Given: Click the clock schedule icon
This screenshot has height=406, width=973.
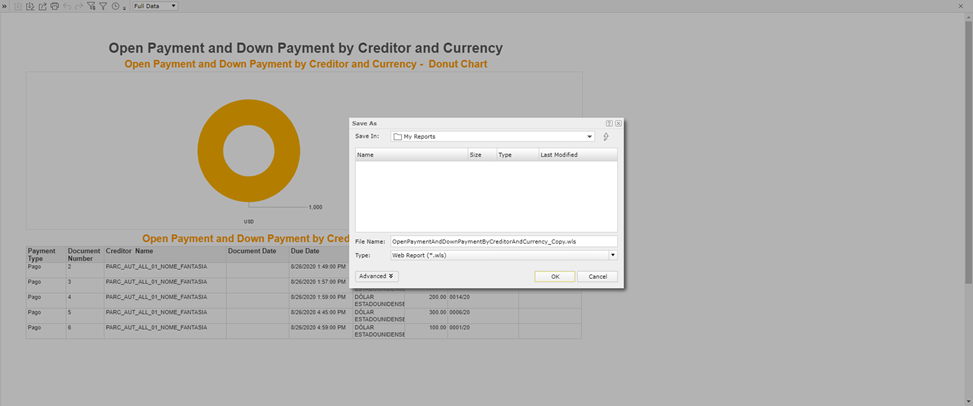Looking at the screenshot, I should [115, 6].
